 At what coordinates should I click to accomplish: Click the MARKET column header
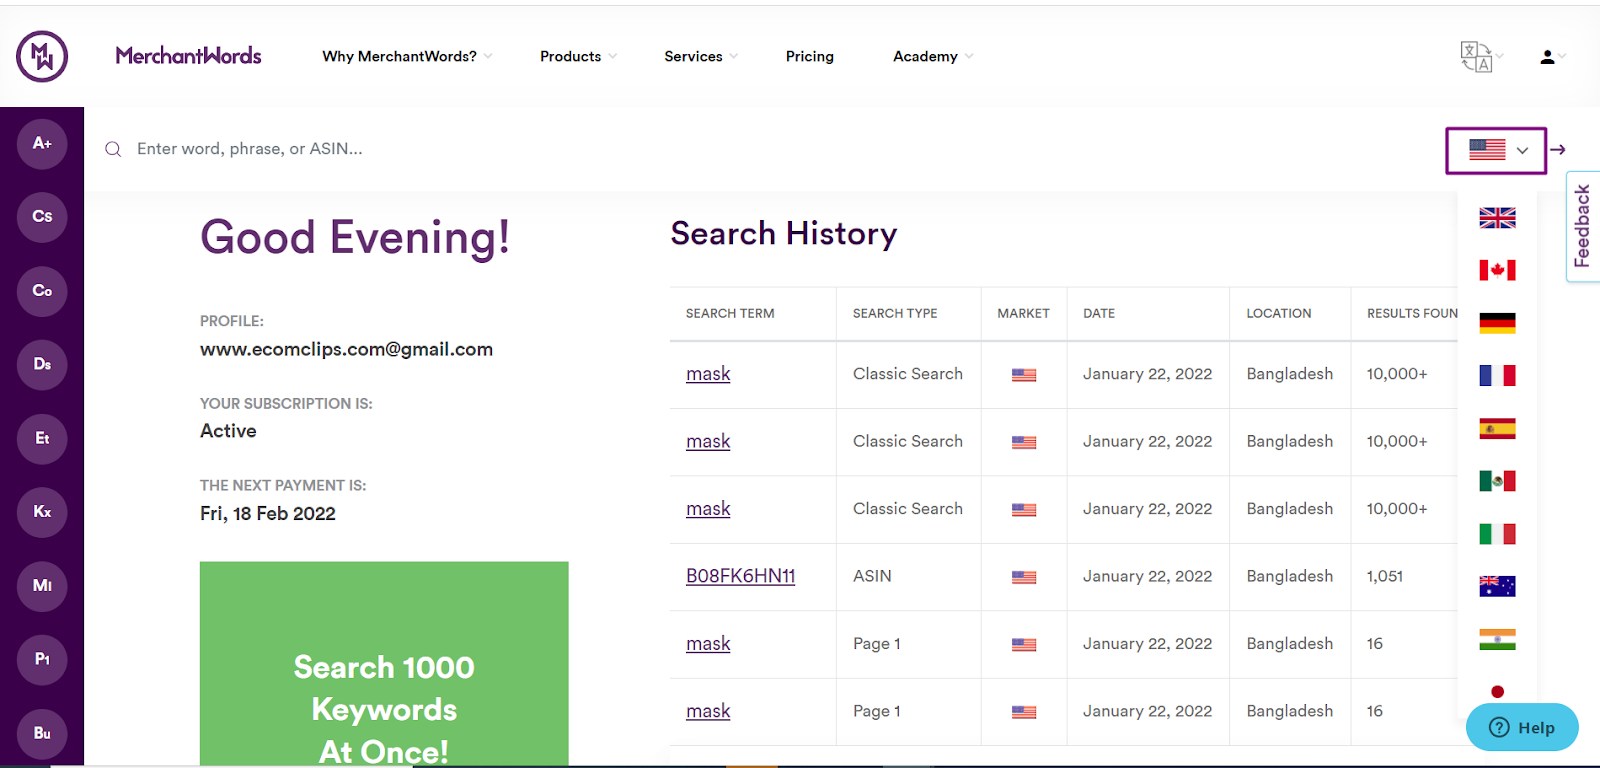coord(1023,314)
